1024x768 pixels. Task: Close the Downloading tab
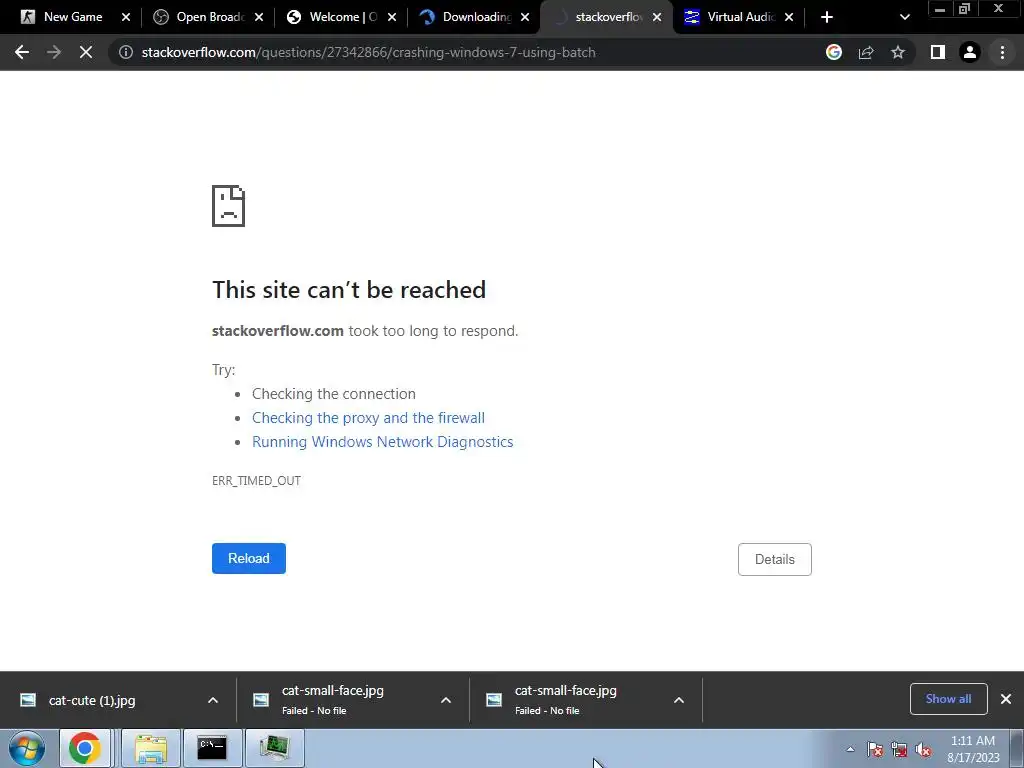(x=525, y=17)
